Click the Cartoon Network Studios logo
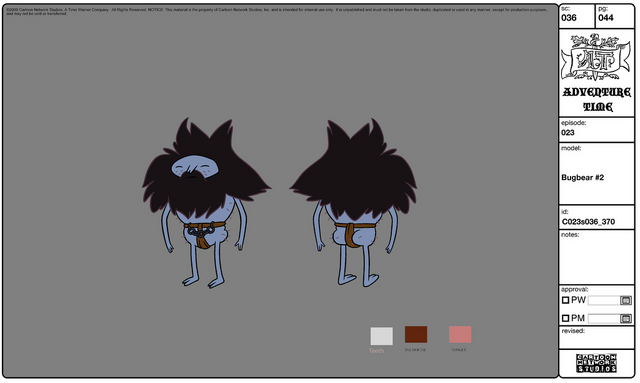This screenshot has width=640, height=383. pos(596,363)
